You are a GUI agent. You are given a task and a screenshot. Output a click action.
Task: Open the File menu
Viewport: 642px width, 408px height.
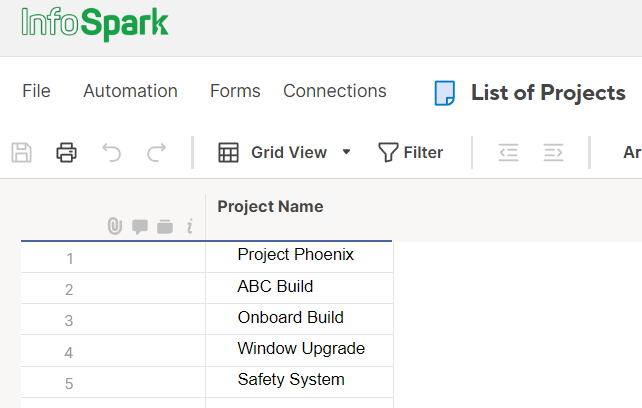click(x=36, y=91)
